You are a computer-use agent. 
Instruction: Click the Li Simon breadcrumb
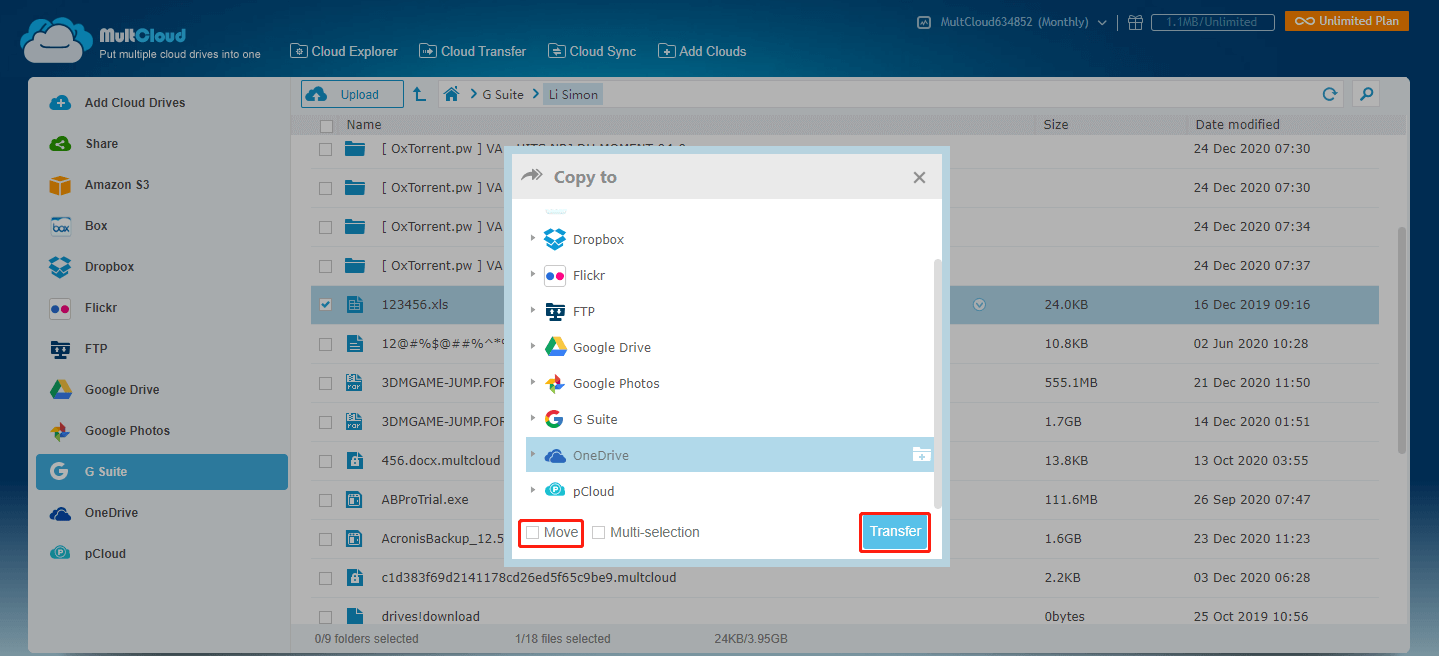(573, 95)
